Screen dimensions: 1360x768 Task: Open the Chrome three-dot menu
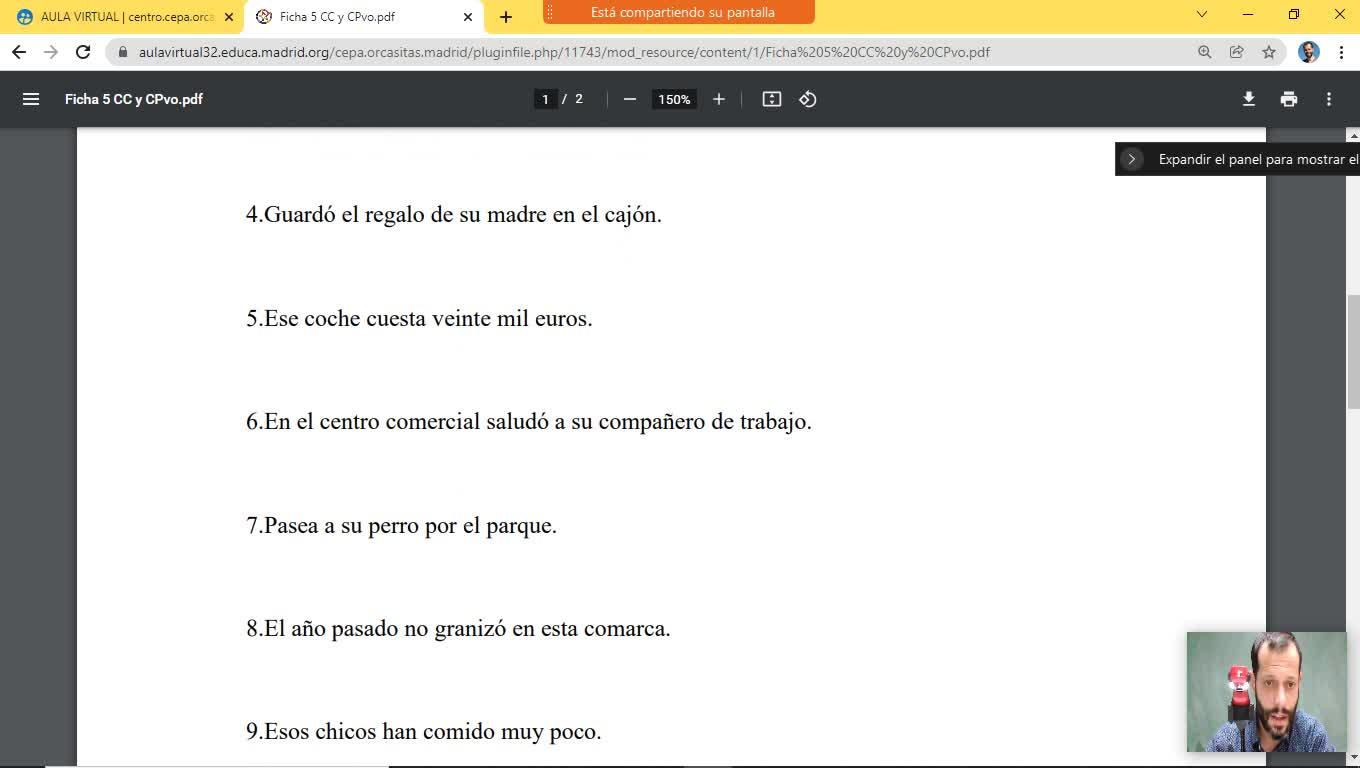(x=1341, y=52)
